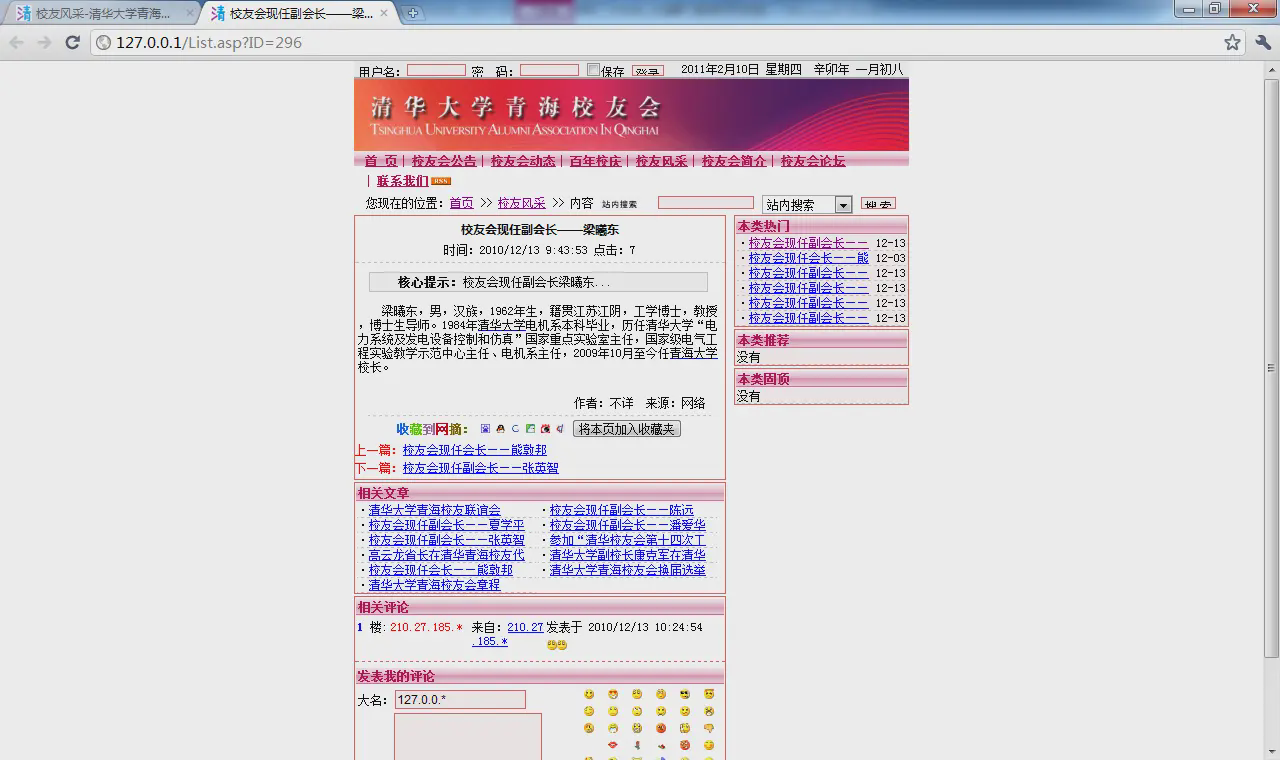Insert the thumbs-down emoticon
The image size is (1280, 760).
pos(709,728)
